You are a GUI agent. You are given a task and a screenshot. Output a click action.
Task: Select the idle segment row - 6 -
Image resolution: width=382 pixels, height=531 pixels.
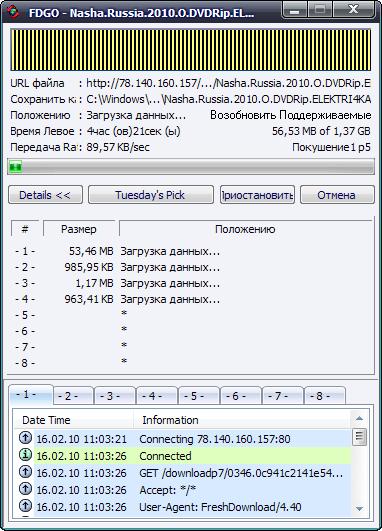71,331
